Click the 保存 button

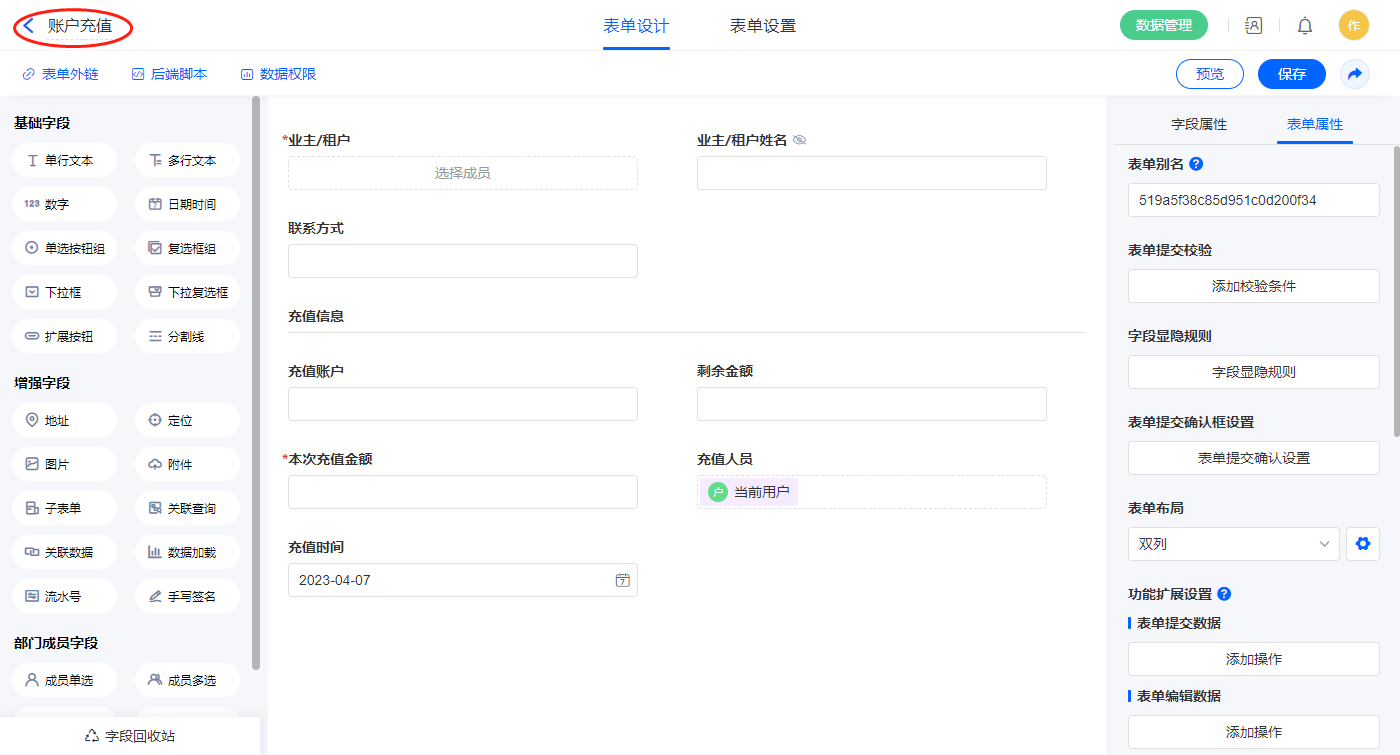[x=1291, y=74]
